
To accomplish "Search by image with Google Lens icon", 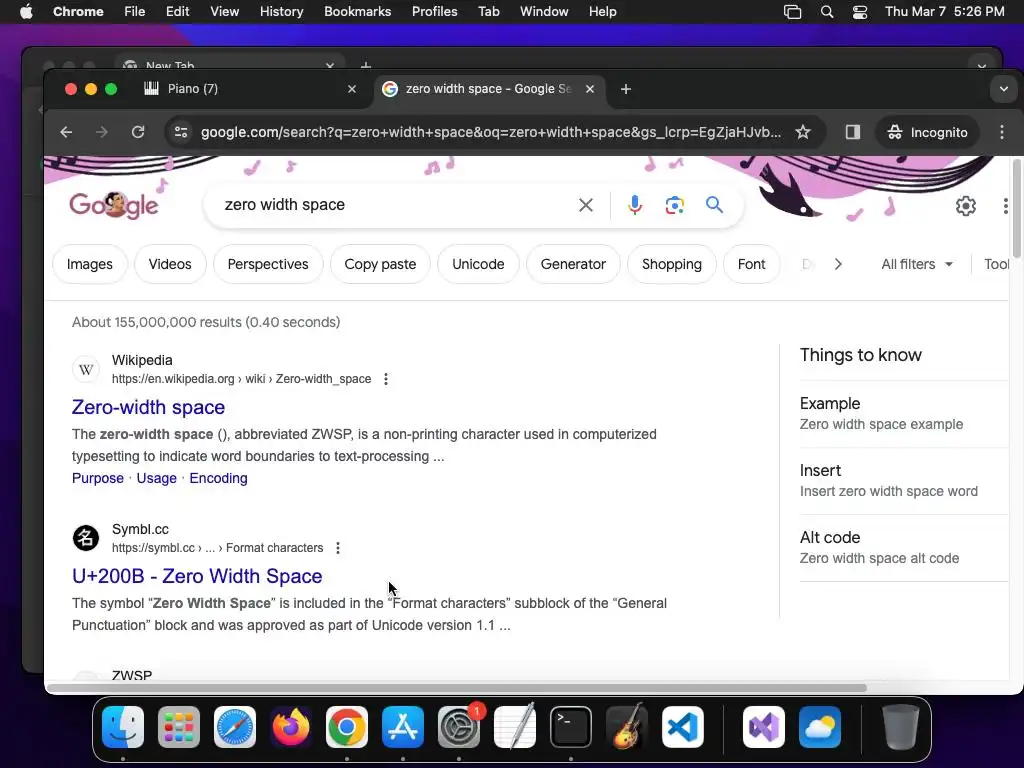I will pyautogui.click(x=675, y=205).
